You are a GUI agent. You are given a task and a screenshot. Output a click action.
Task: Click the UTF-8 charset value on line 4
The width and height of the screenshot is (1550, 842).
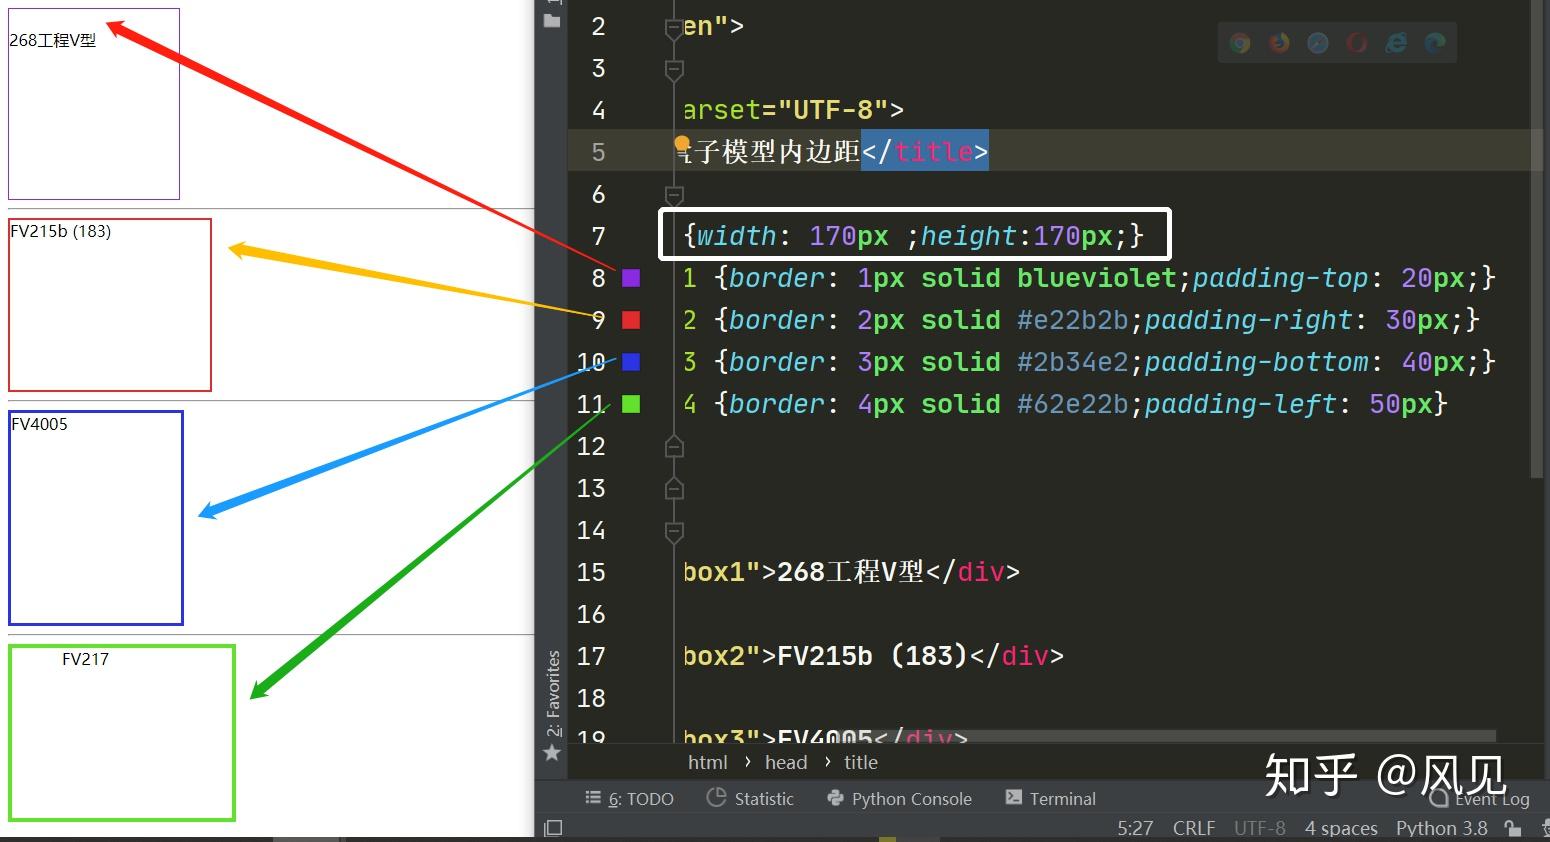pyautogui.click(x=833, y=110)
